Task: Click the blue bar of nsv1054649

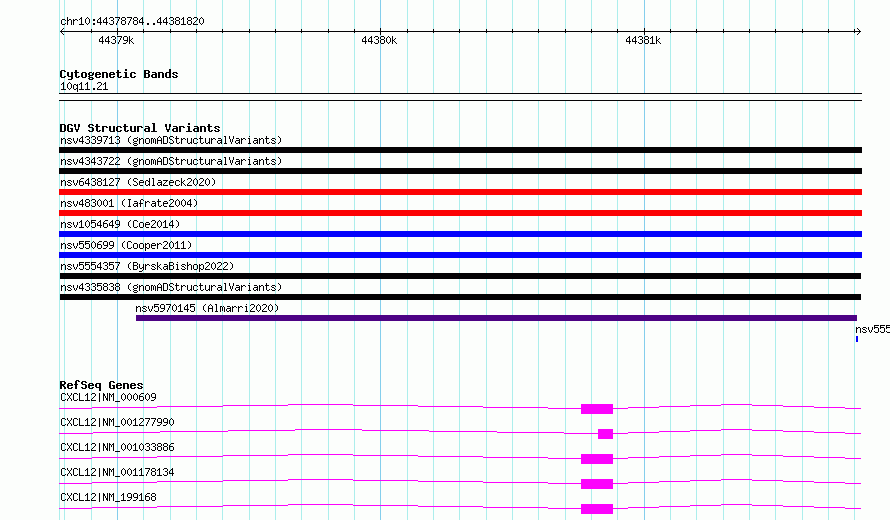Action: pos(460,234)
